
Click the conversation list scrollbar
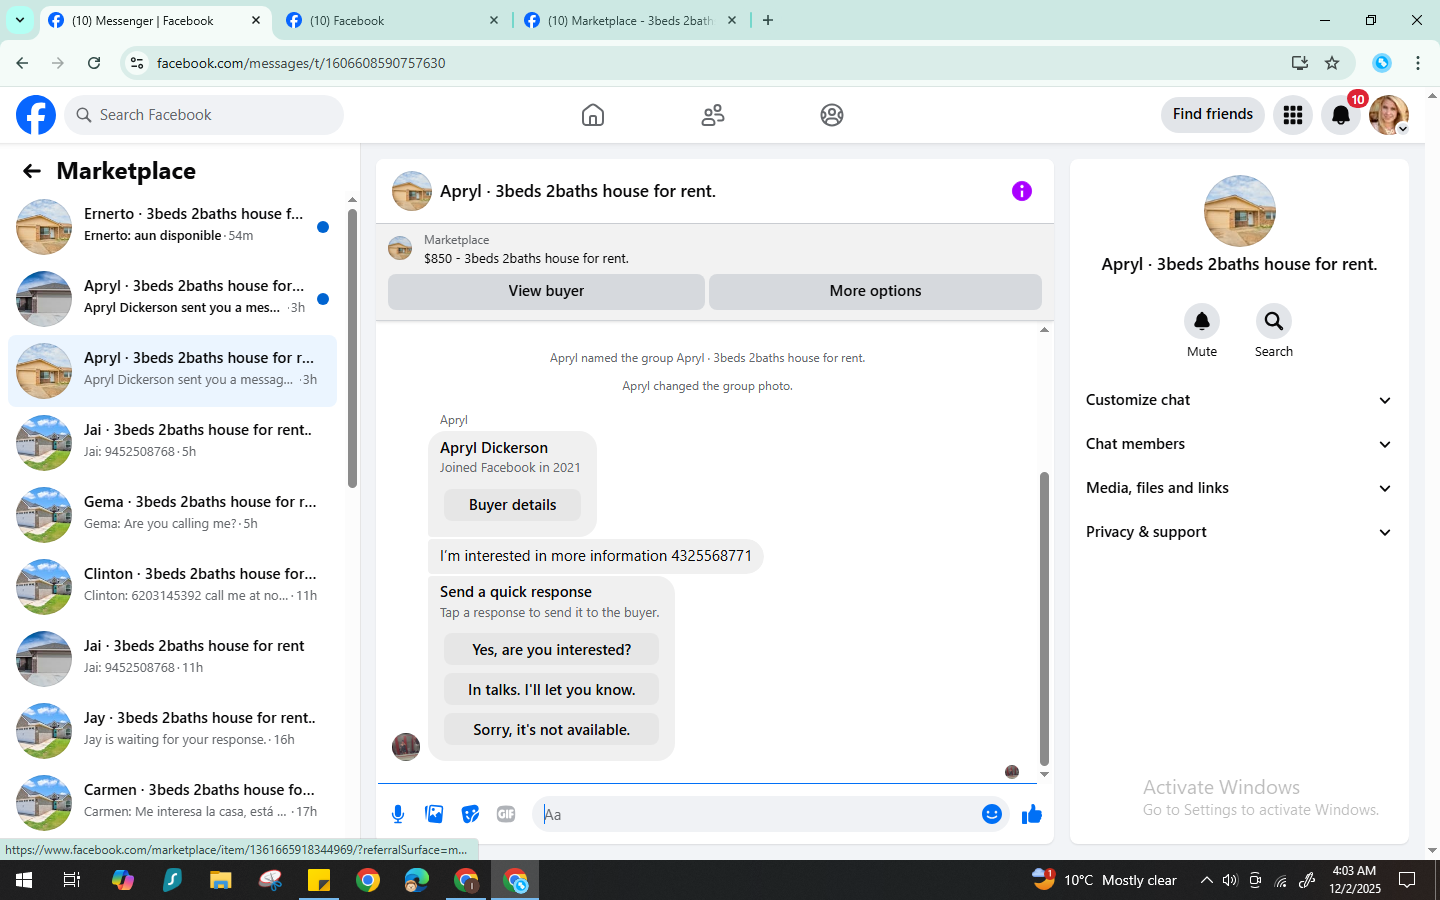(352, 348)
